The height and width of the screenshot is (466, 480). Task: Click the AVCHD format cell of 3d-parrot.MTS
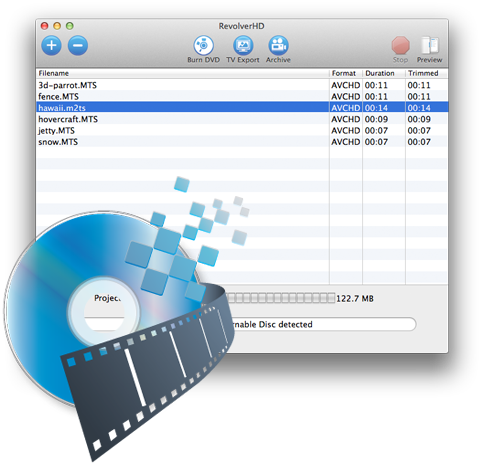346,85
